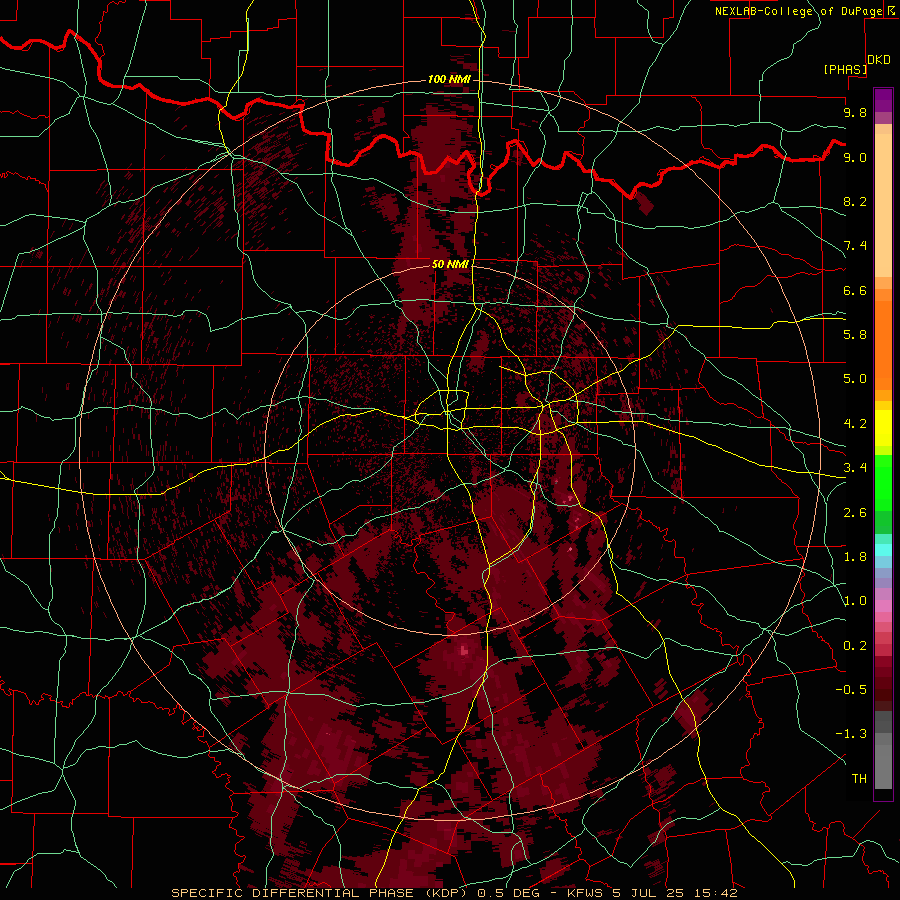Click the 7.4 value on color scale
Image resolution: width=900 pixels, height=900 pixels.
tap(855, 246)
